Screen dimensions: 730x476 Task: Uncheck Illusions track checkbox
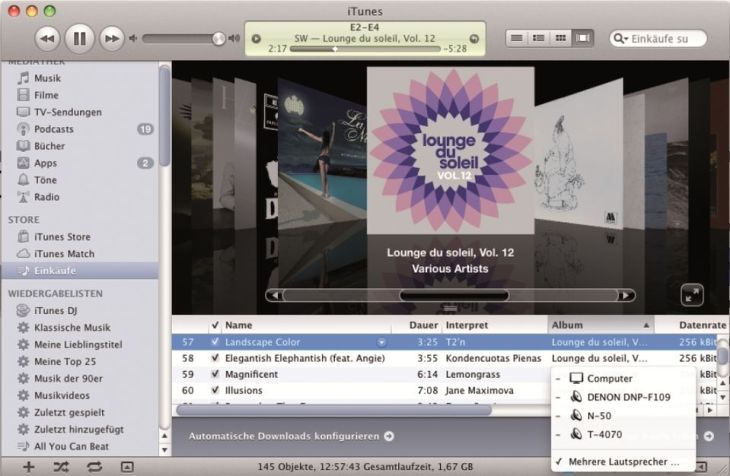pos(215,390)
